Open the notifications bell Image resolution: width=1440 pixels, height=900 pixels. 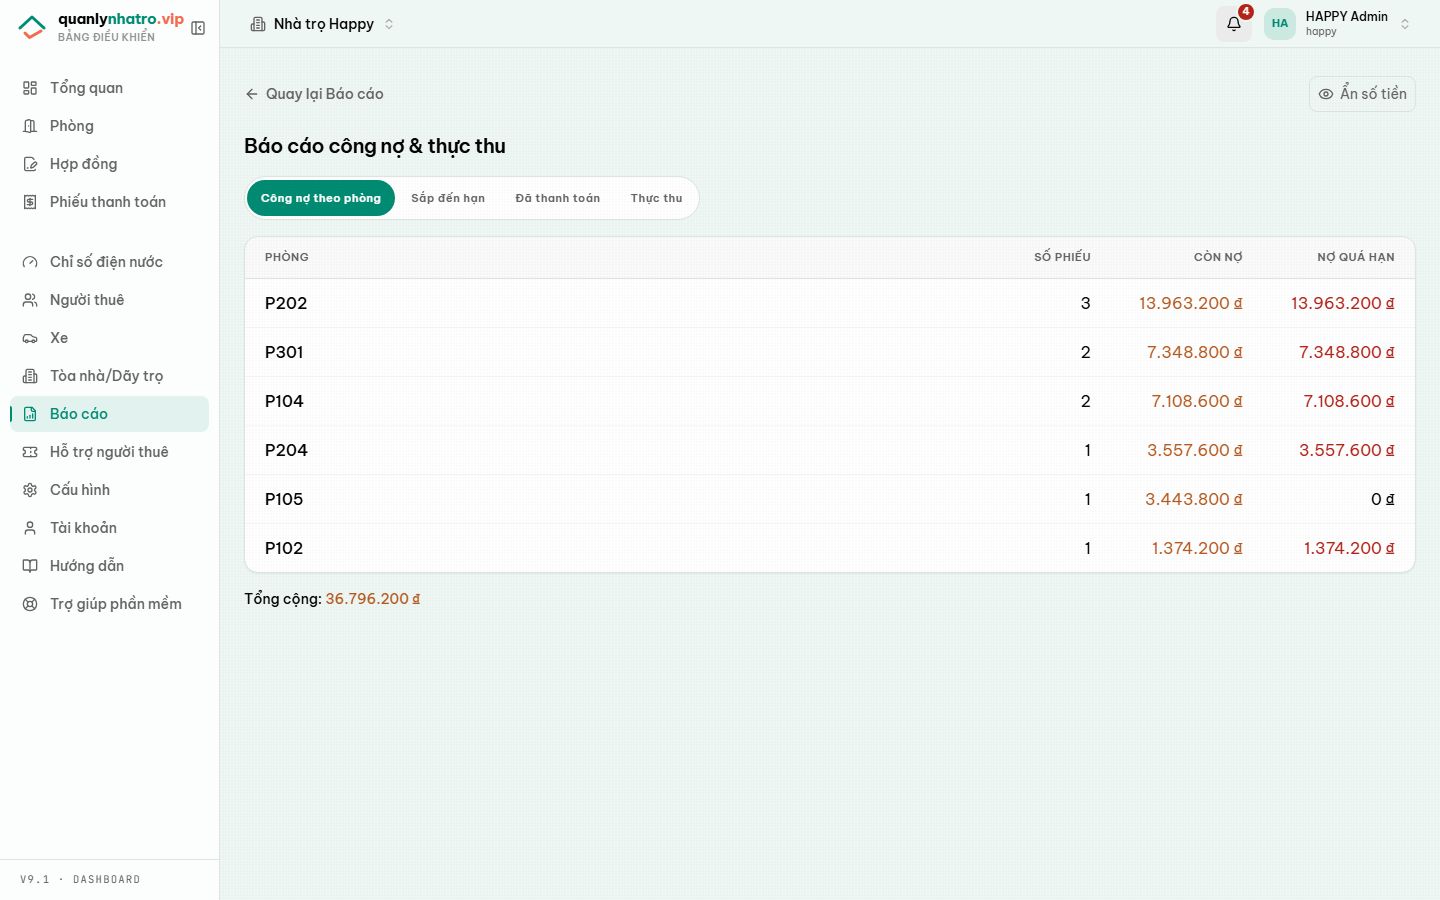pos(1234,24)
